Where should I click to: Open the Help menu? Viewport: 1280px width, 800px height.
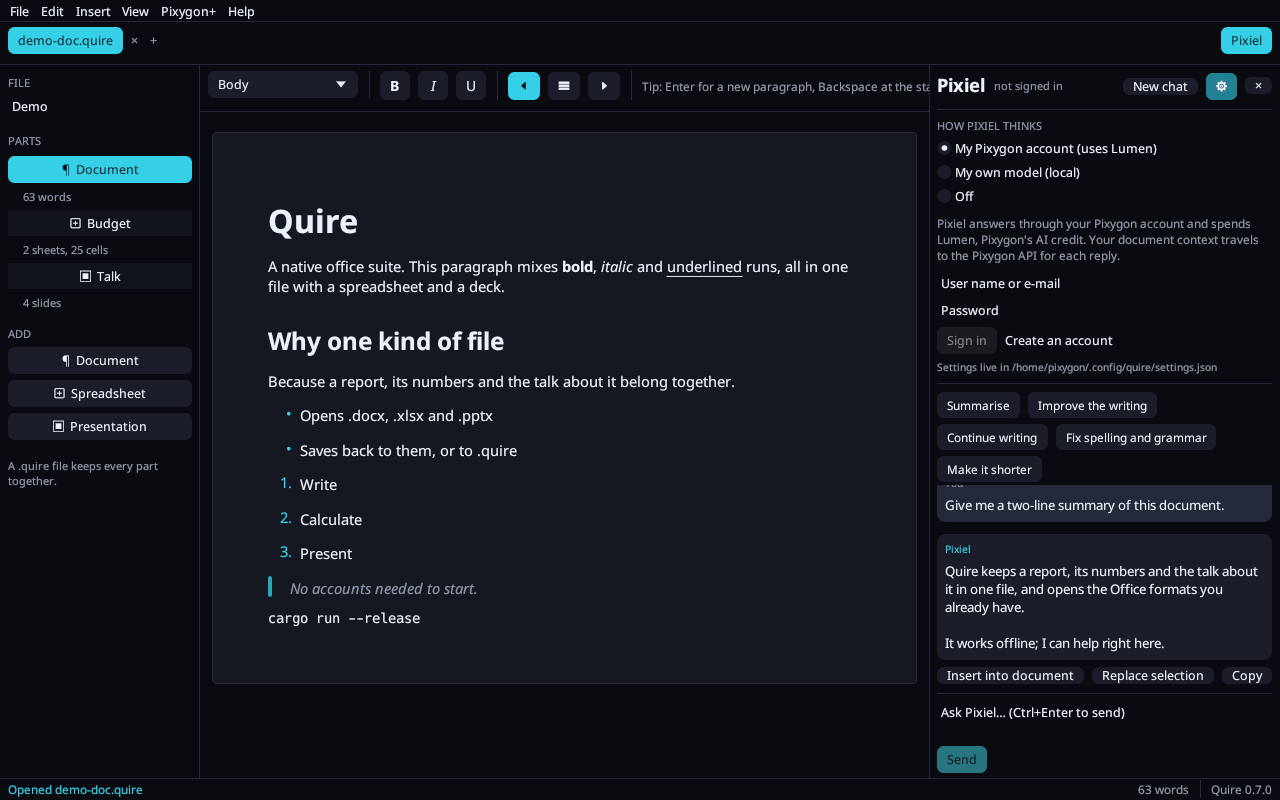(x=241, y=11)
